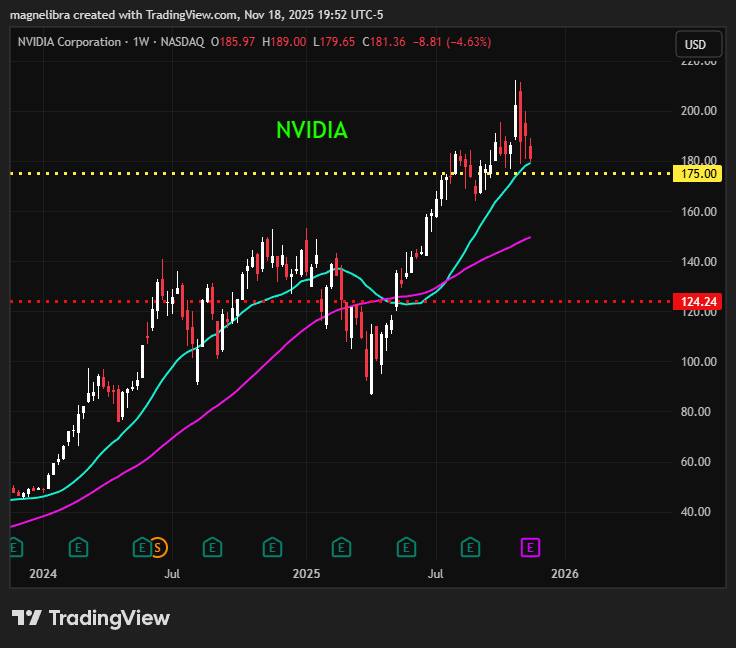Click the NVIDIA Corporation symbol title

coord(69,42)
